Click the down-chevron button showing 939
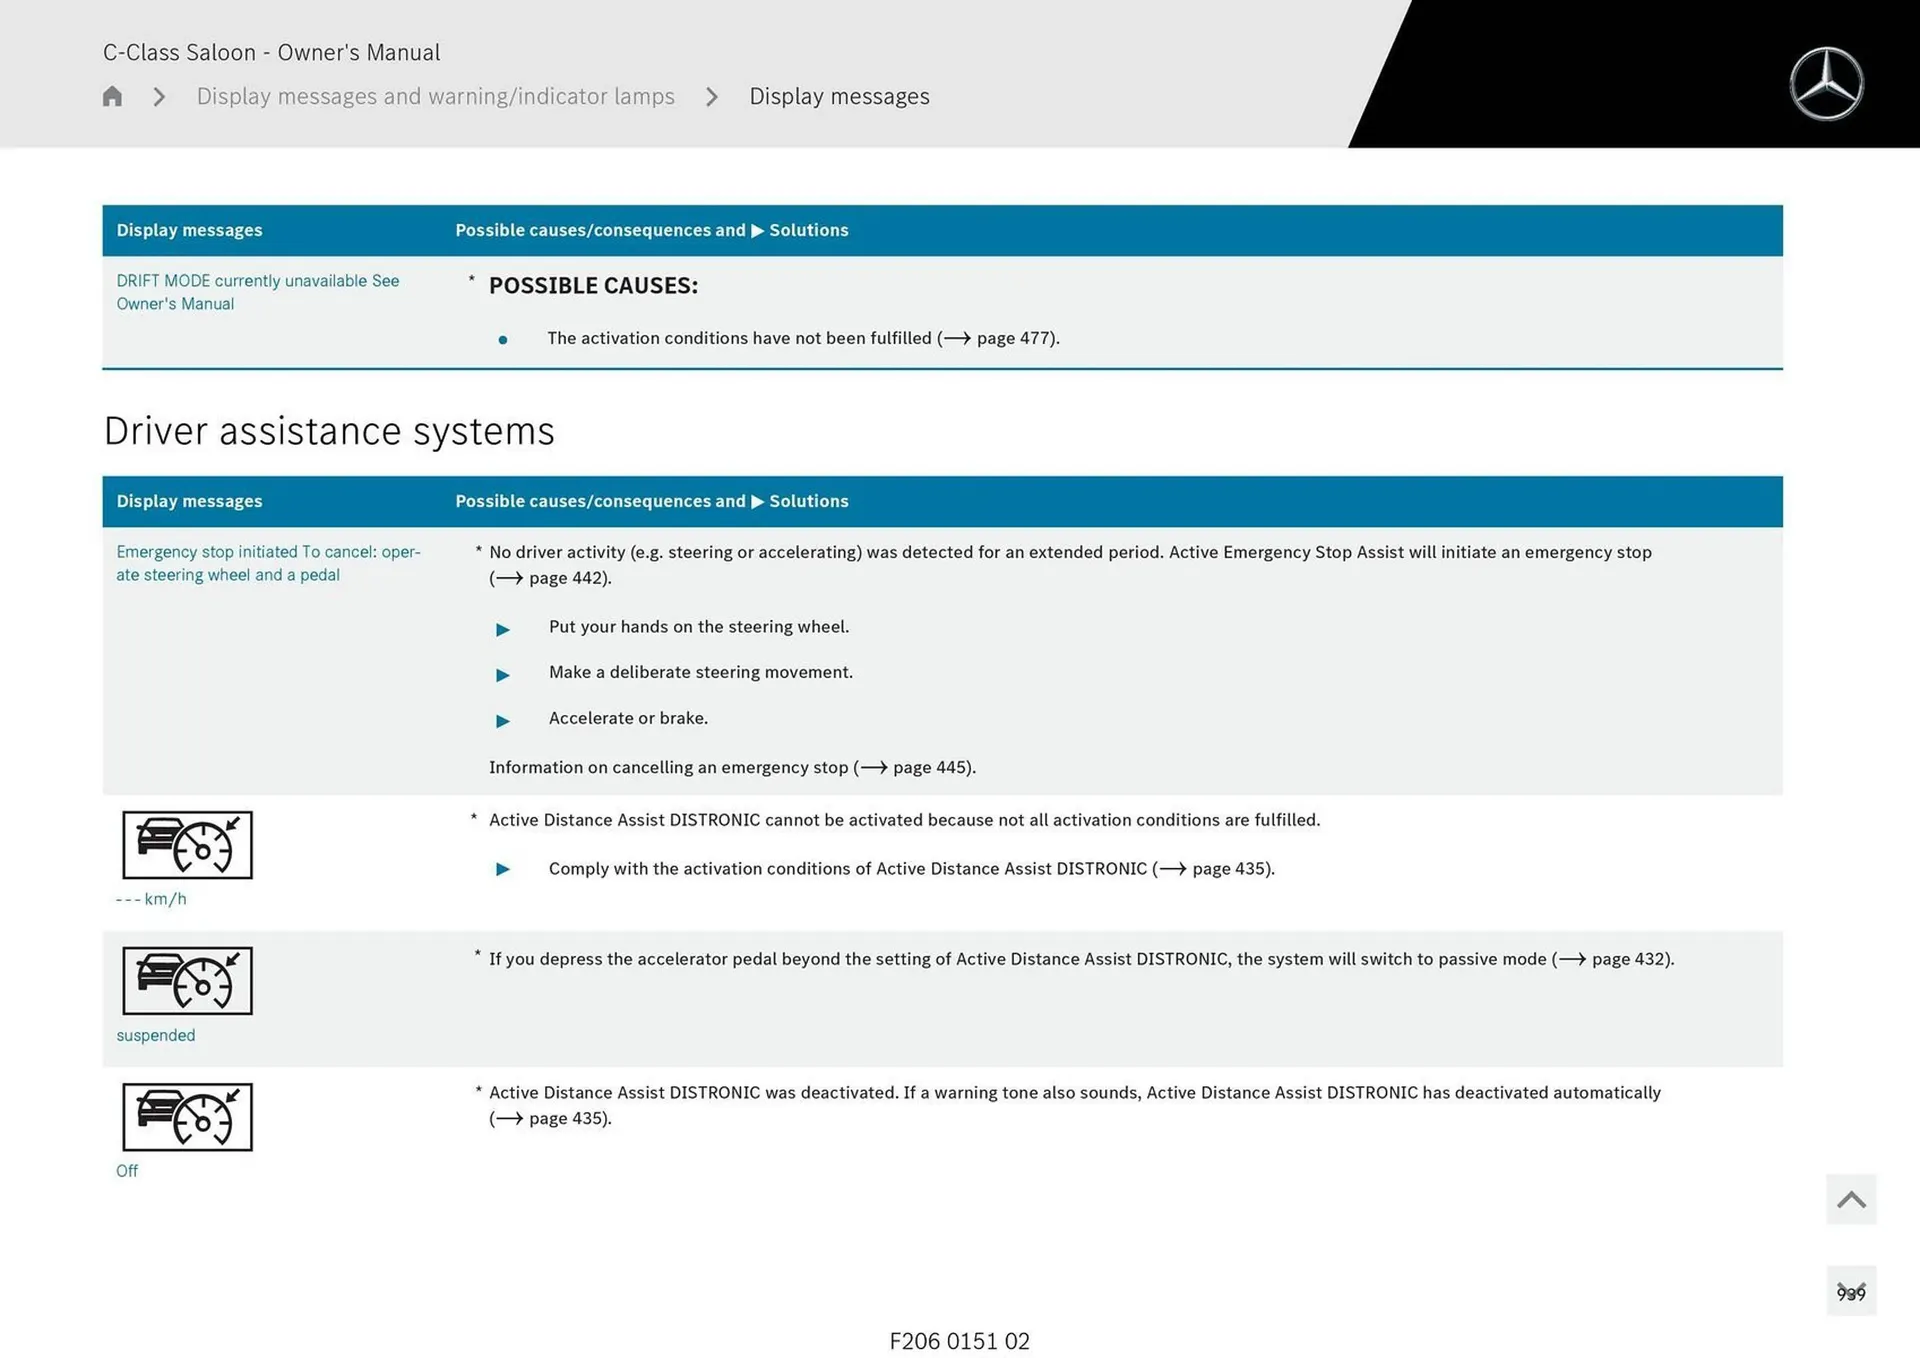 coord(1850,1291)
